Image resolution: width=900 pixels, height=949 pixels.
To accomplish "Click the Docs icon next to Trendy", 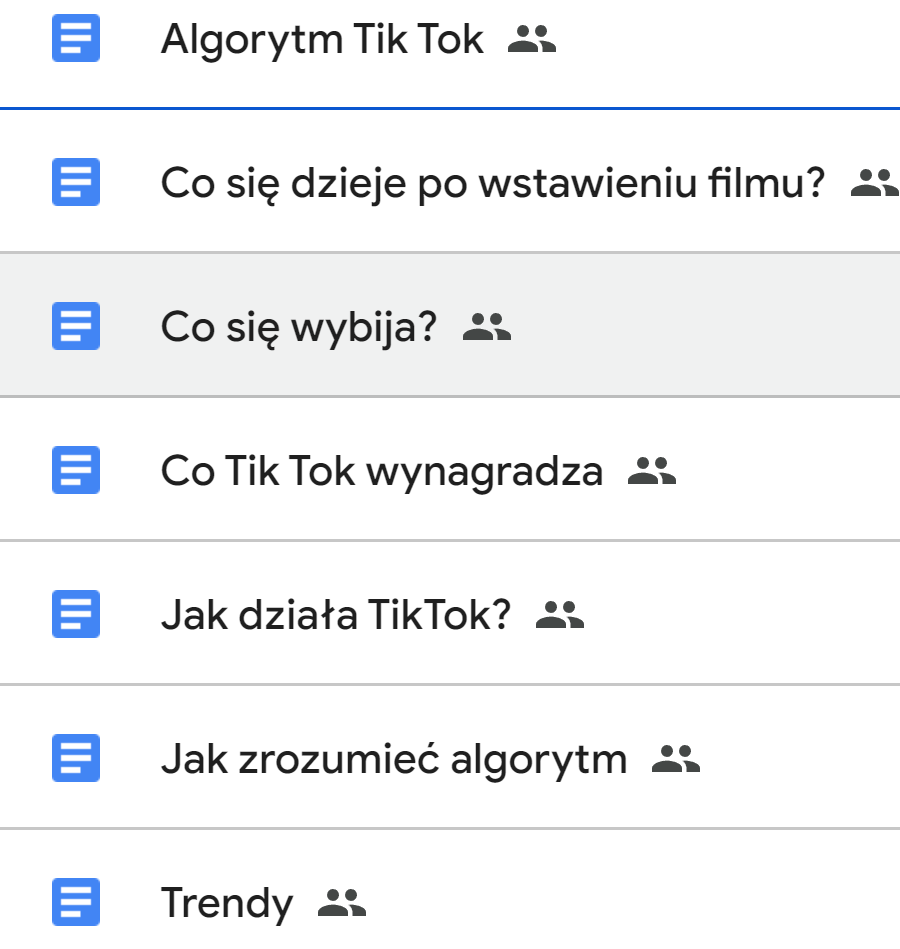I will (x=76, y=903).
